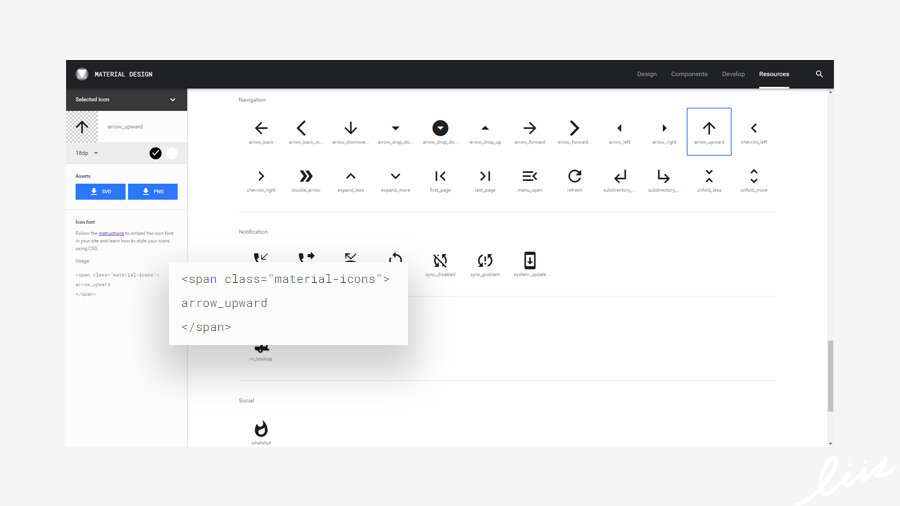Select the chevron_left icon
The width and height of the screenshot is (900, 506).
tap(754, 128)
